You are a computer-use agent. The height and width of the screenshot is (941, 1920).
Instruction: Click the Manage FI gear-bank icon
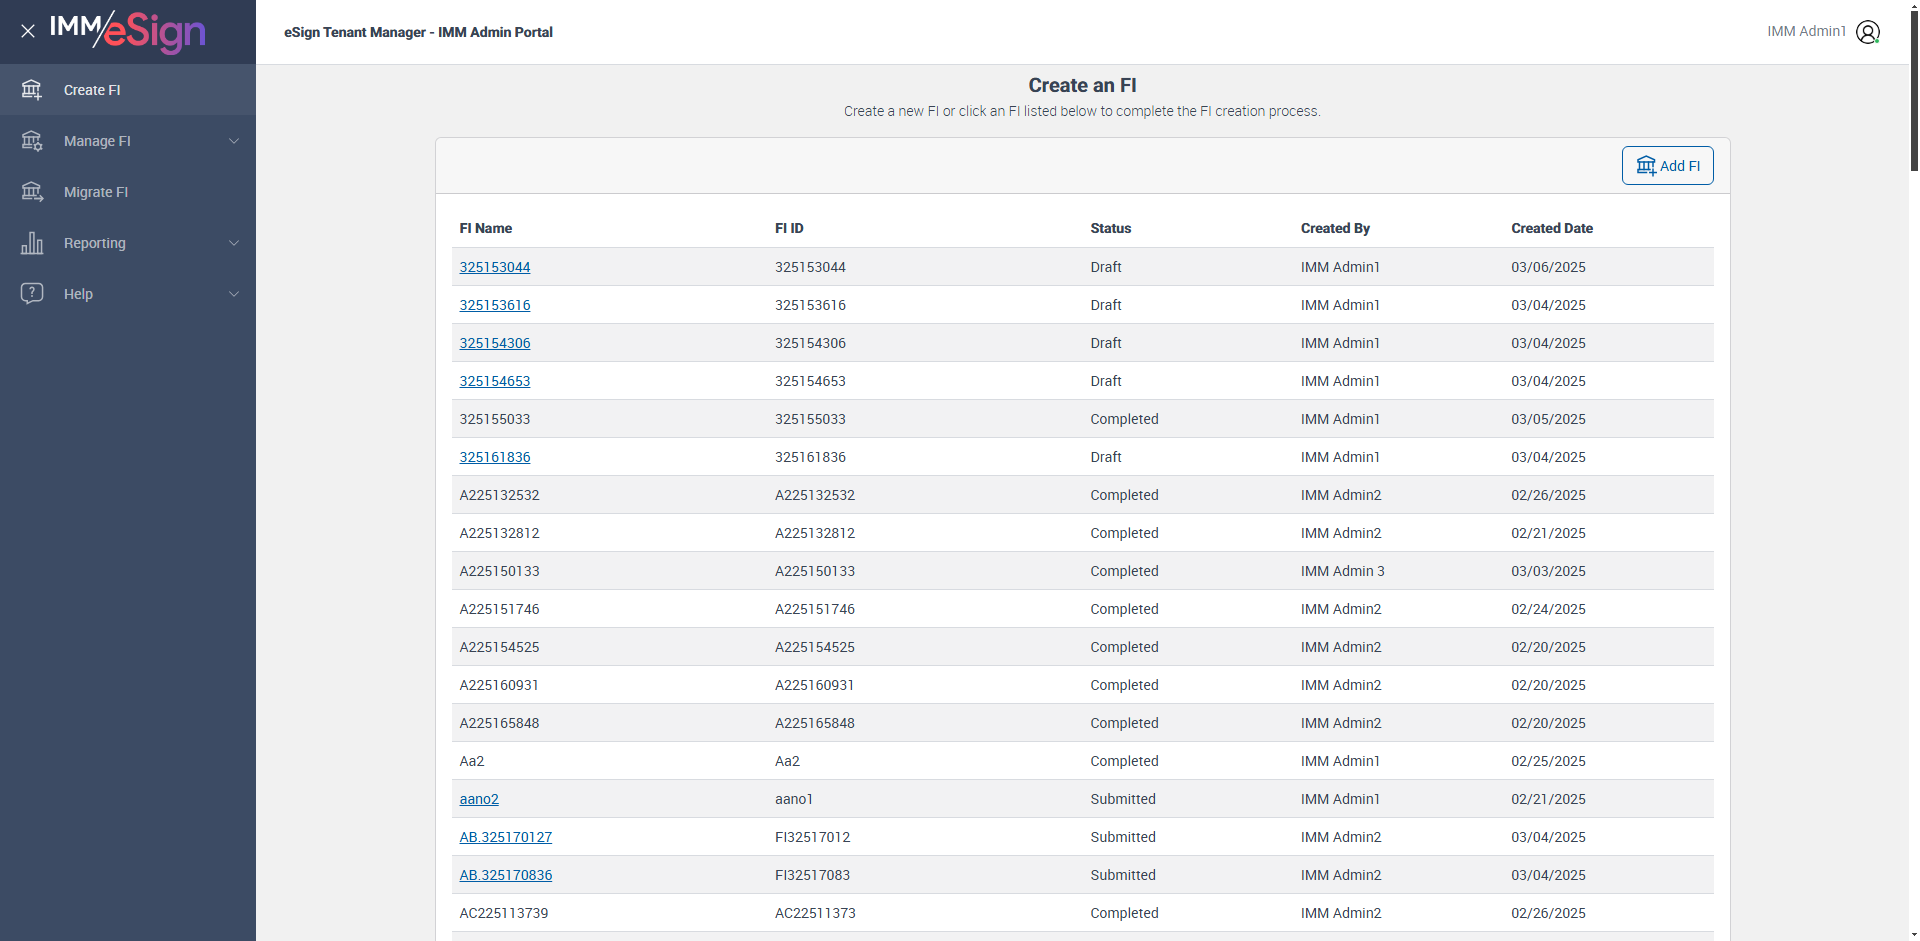click(x=32, y=141)
